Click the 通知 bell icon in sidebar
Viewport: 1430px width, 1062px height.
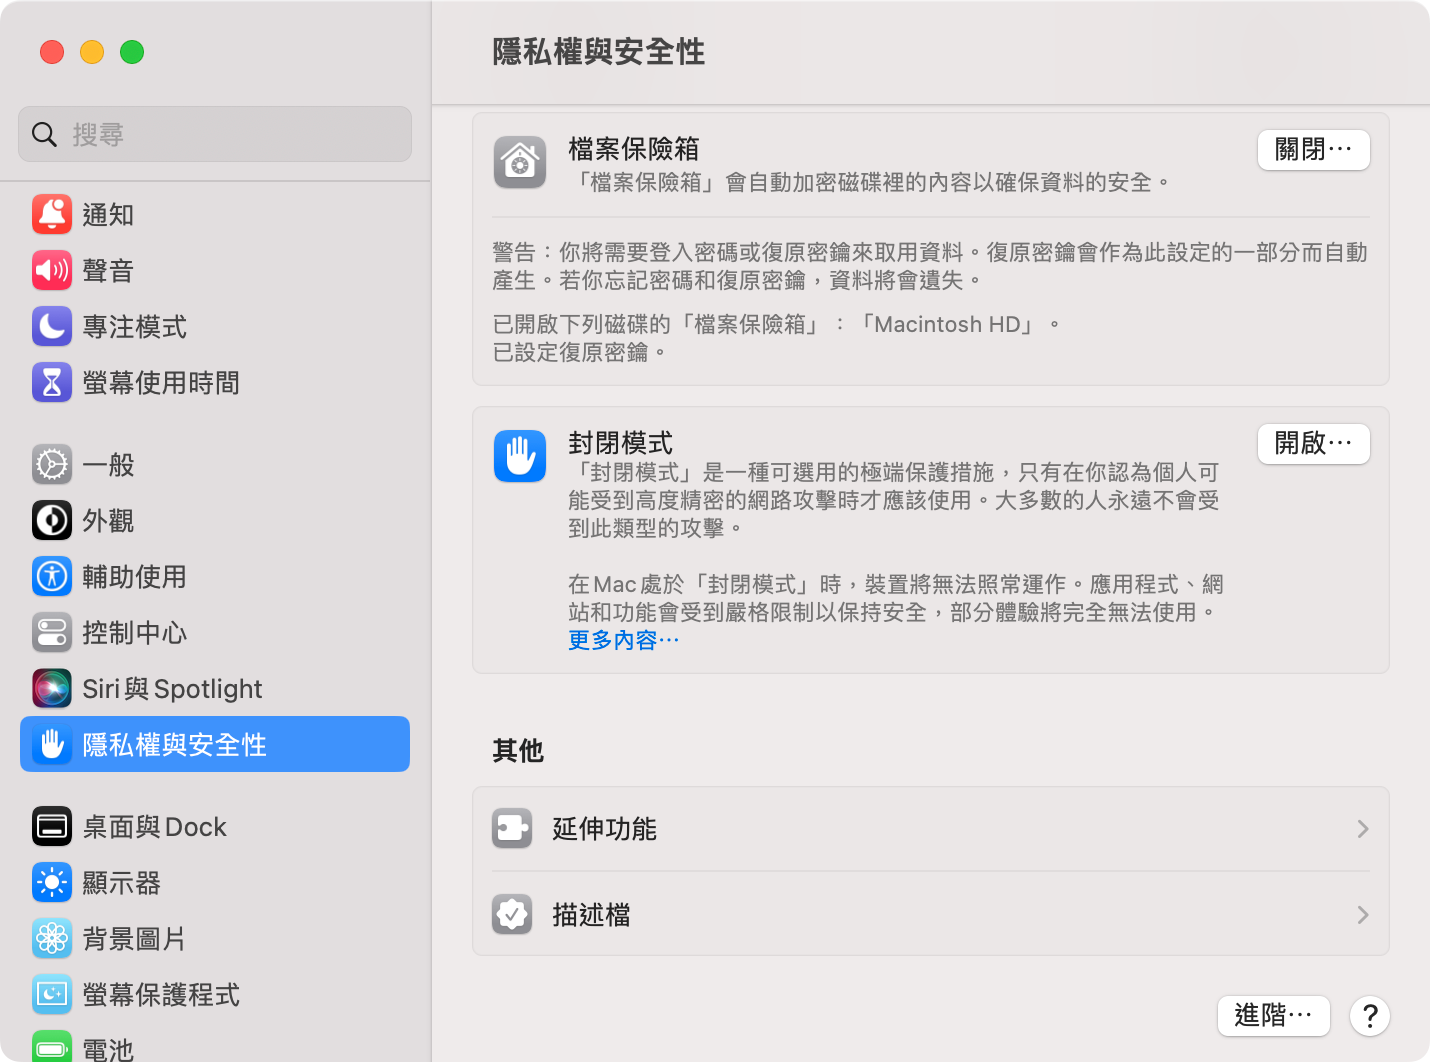click(x=52, y=214)
